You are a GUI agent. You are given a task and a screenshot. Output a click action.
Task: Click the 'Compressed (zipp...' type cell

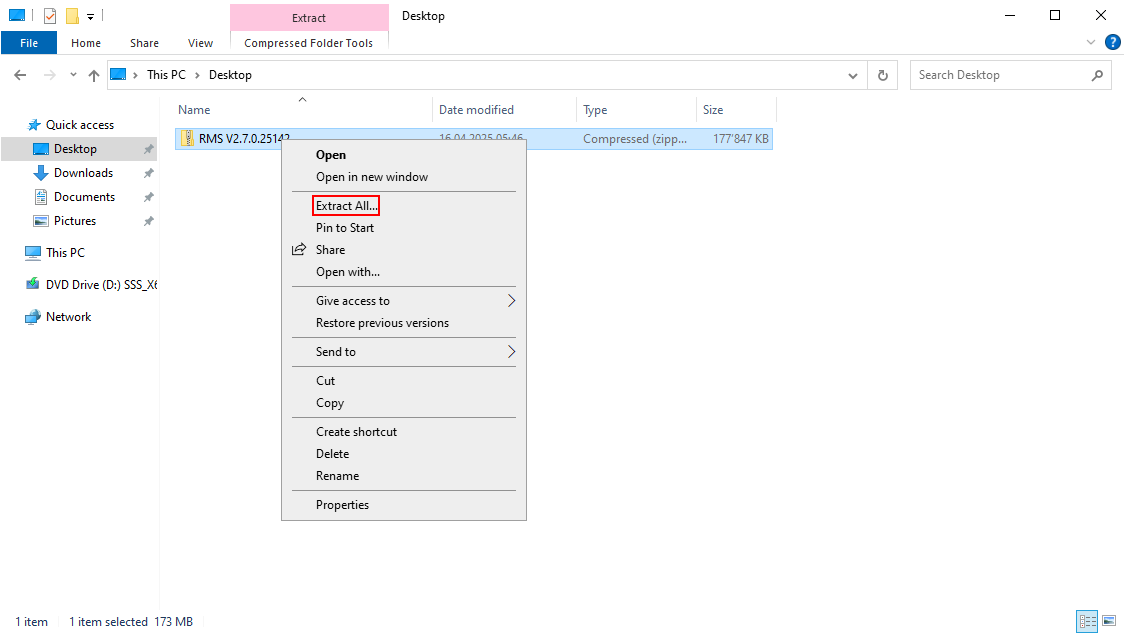(x=635, y=139)
